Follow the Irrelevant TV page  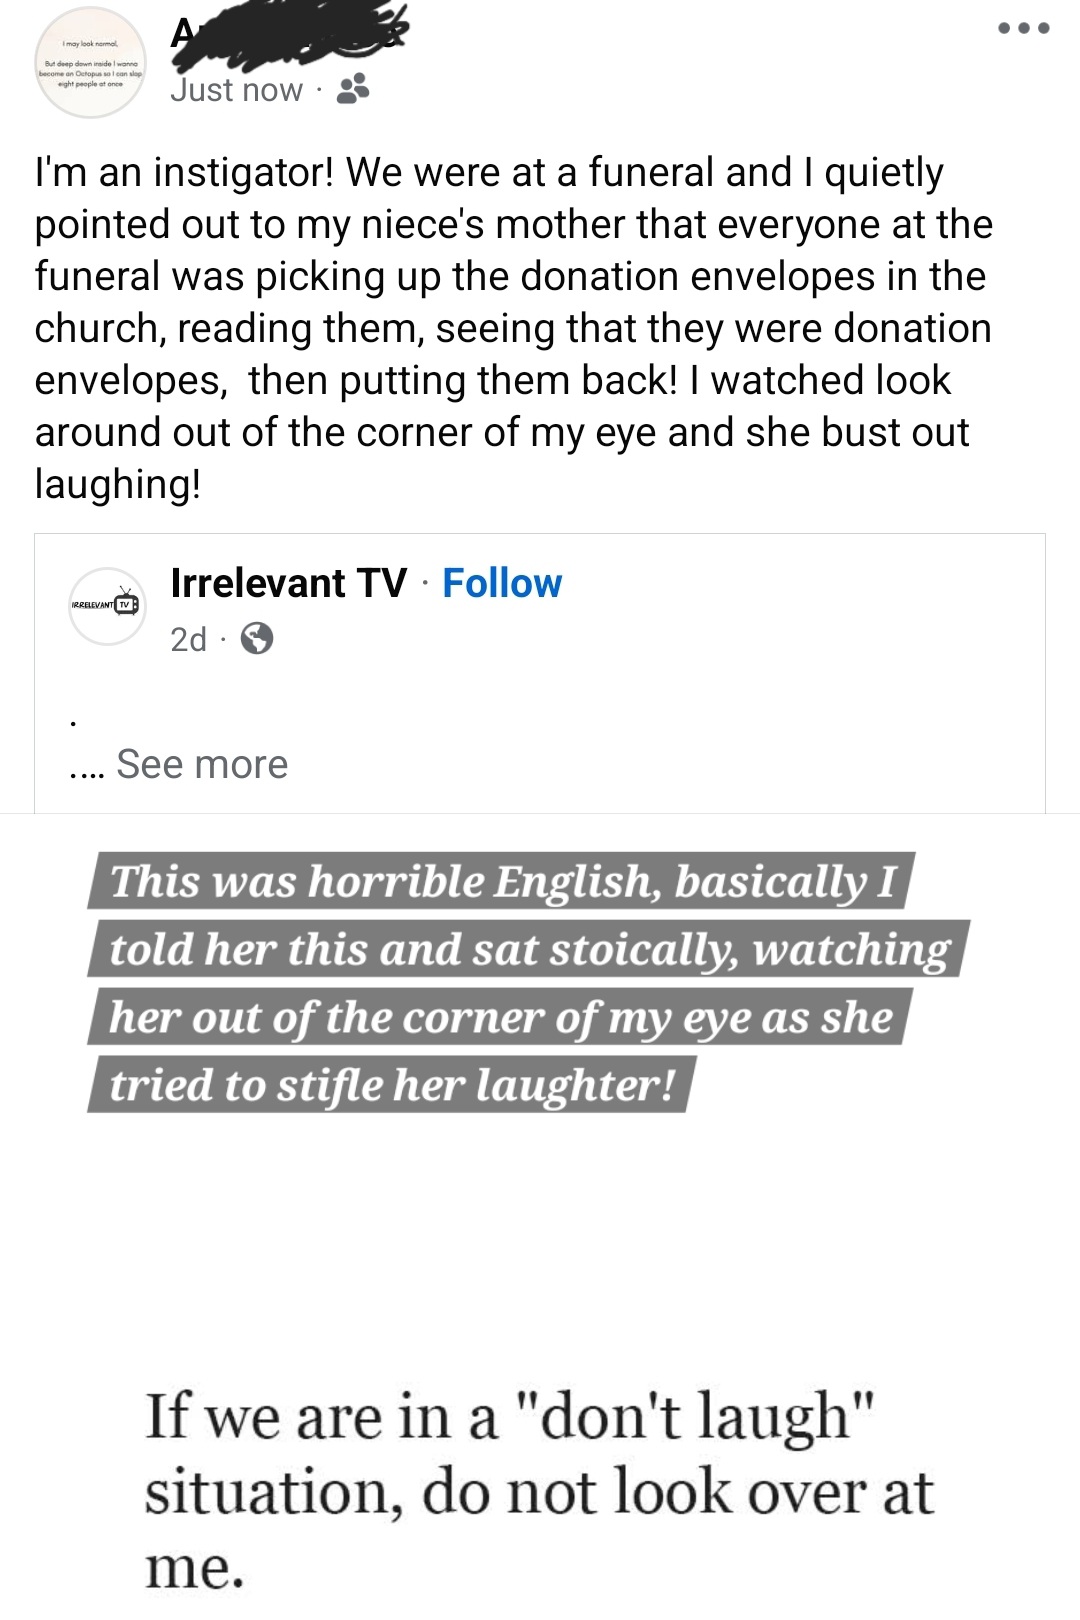coord(502,583)
